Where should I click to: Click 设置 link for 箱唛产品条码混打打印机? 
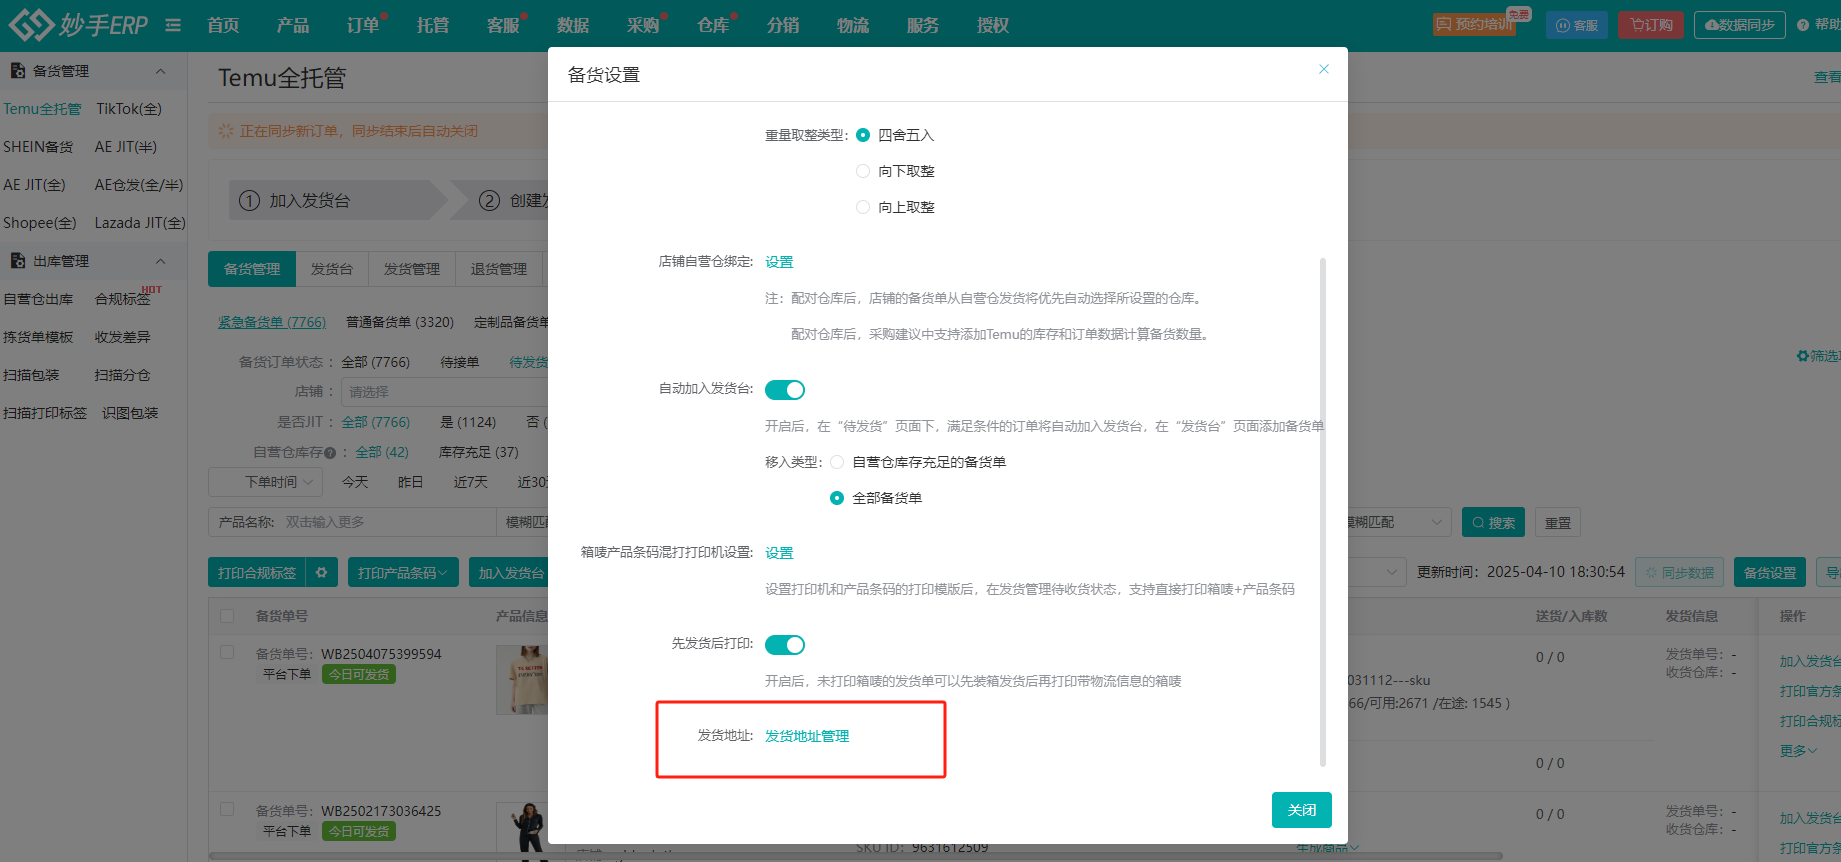(x=779, y=553)
